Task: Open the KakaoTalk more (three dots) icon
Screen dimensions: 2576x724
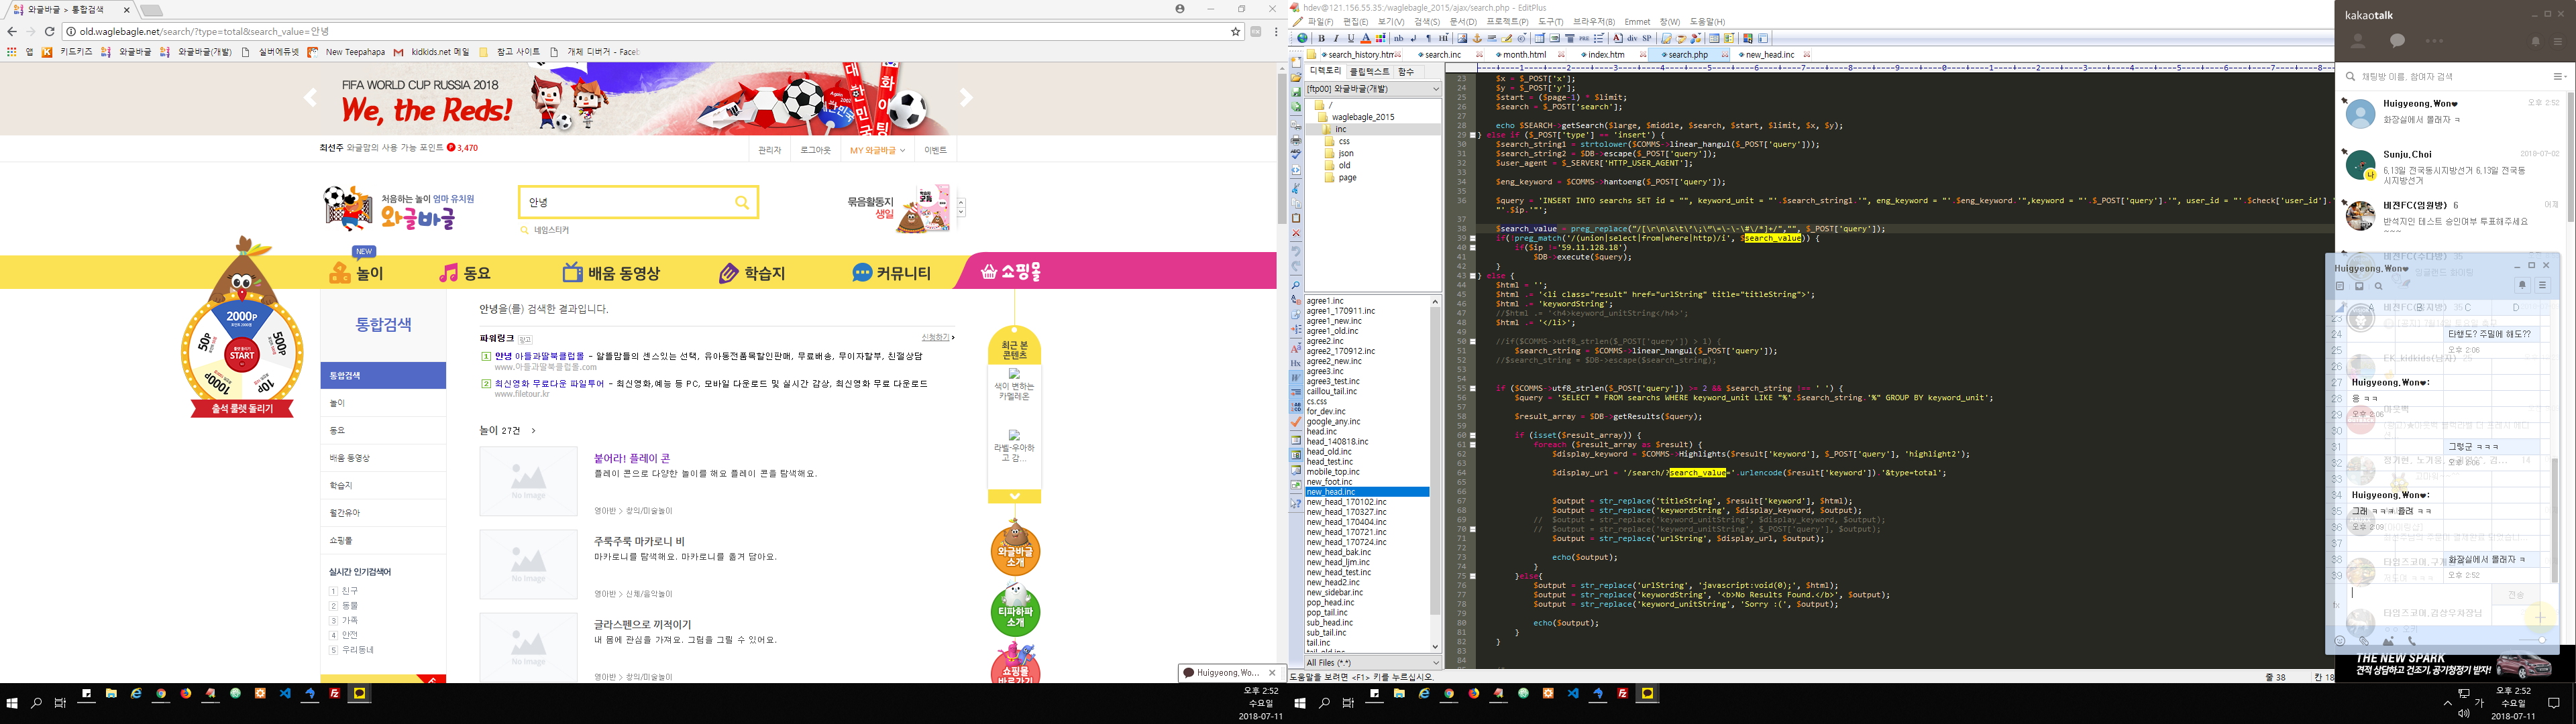Action: point(2434,41)
